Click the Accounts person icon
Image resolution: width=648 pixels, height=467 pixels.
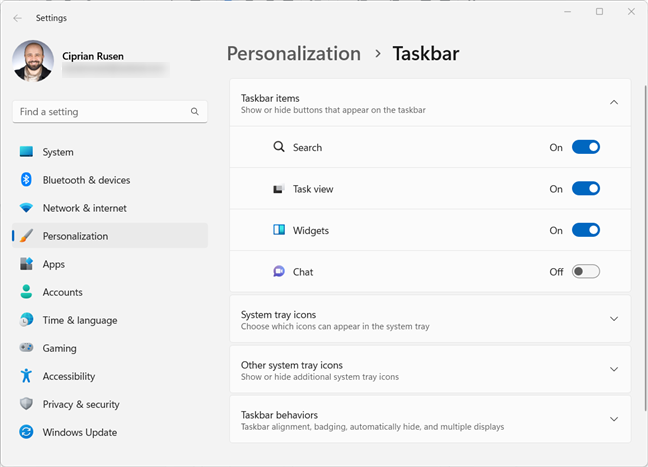[26, 292]
